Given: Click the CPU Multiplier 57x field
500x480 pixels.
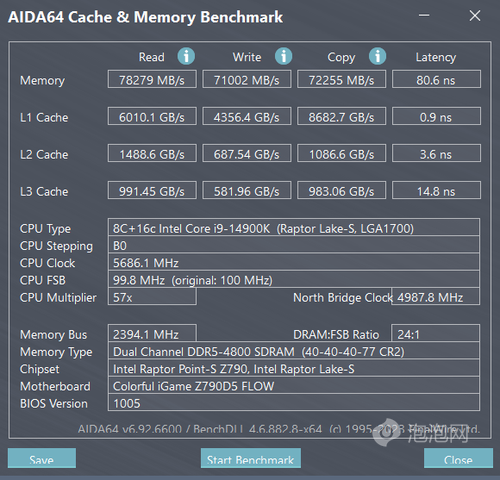Looking at the screenshot, I should [152, 297].
